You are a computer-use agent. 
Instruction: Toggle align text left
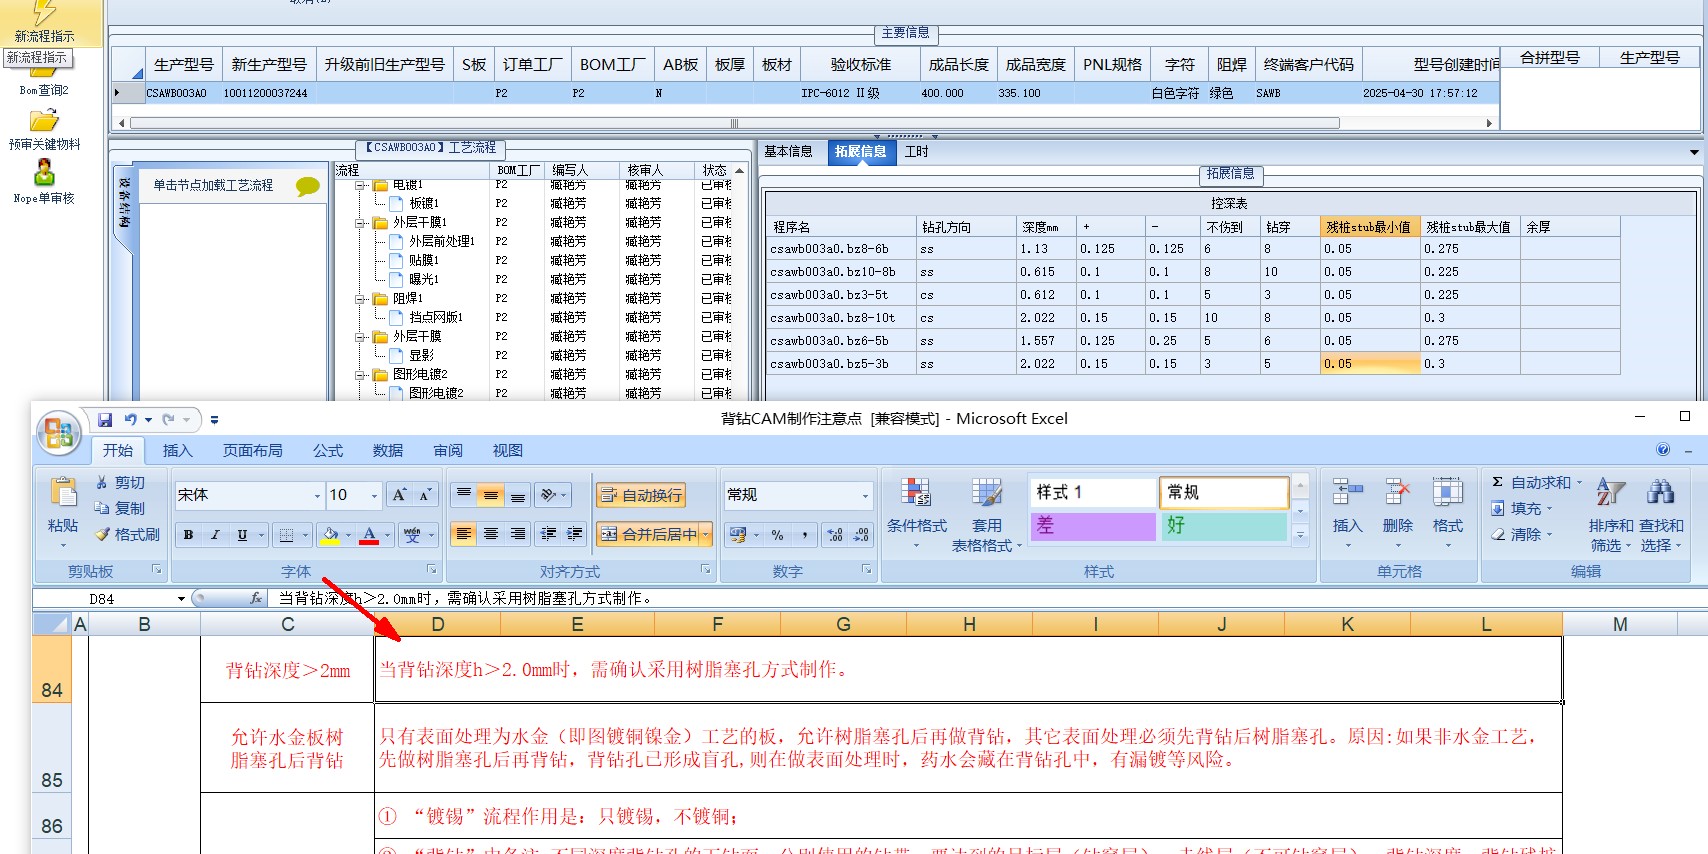[463, 534]
